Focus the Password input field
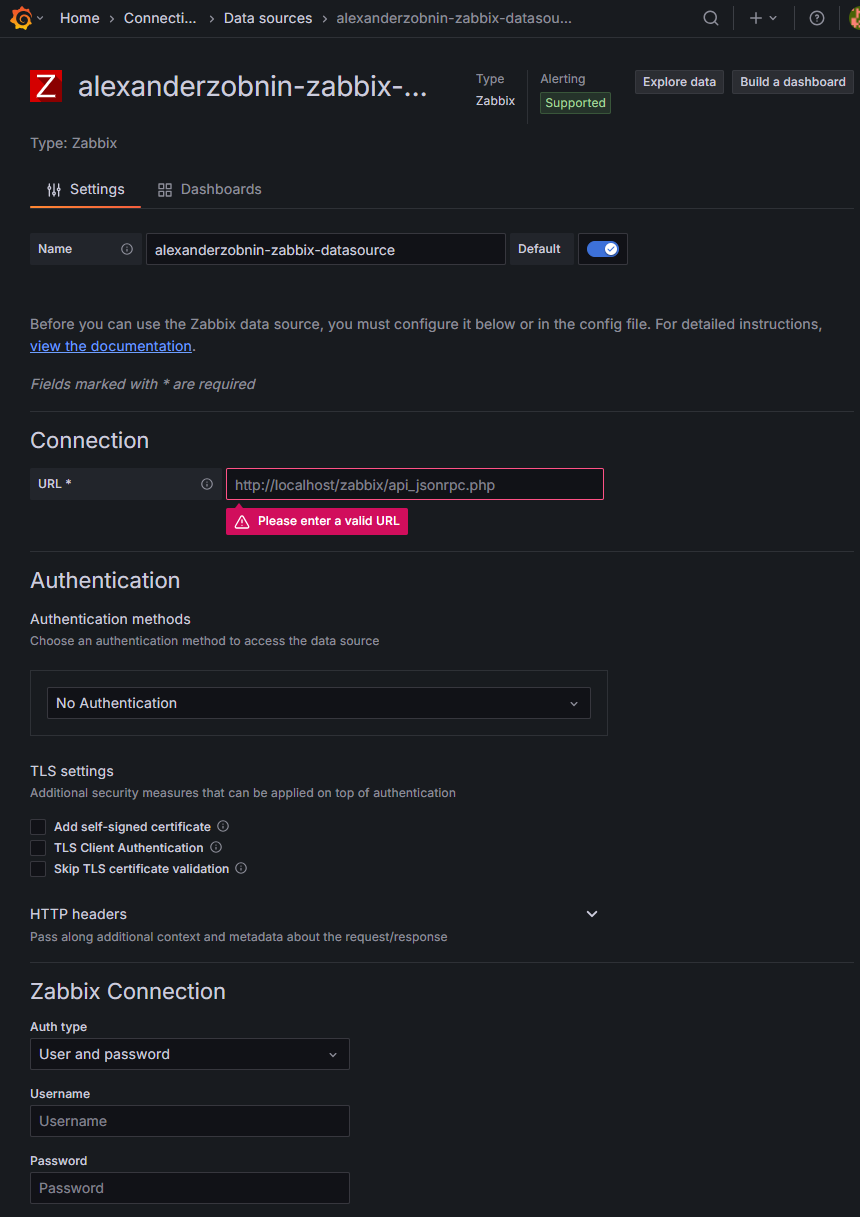 [x=190, y=1188]
